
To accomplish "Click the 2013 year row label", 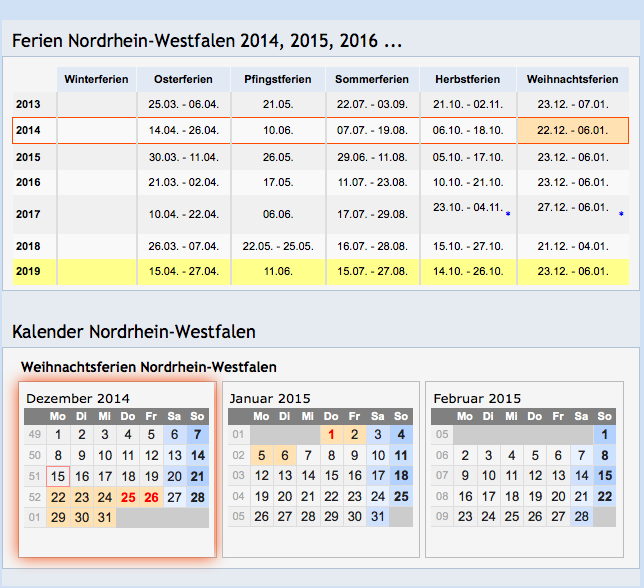I will (28, 104).
